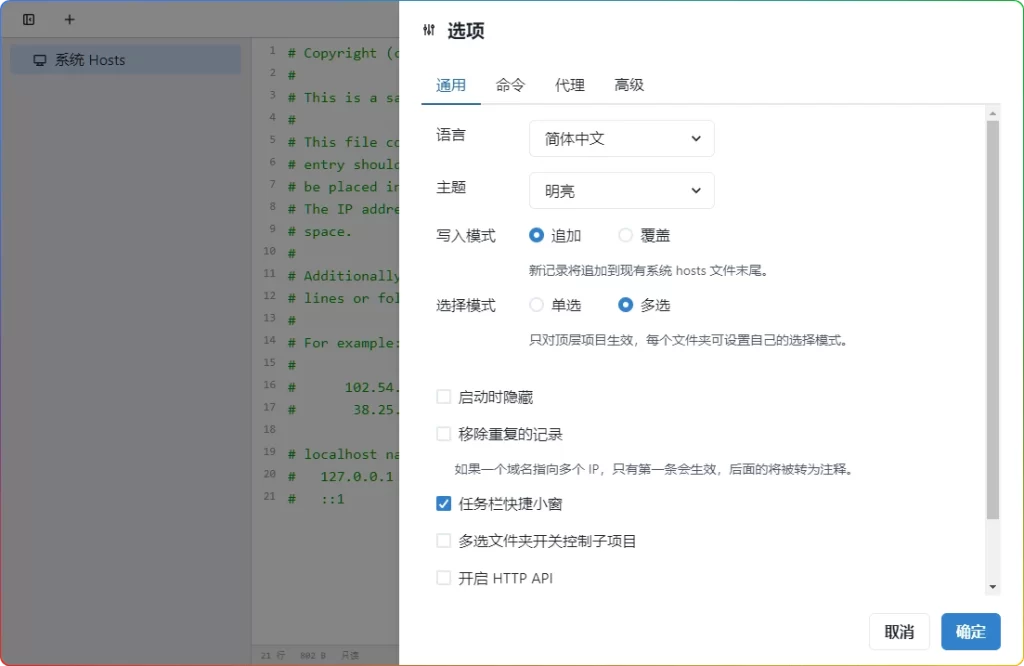Enable the 启动时隐藏 checkbox

pos(443,396)
